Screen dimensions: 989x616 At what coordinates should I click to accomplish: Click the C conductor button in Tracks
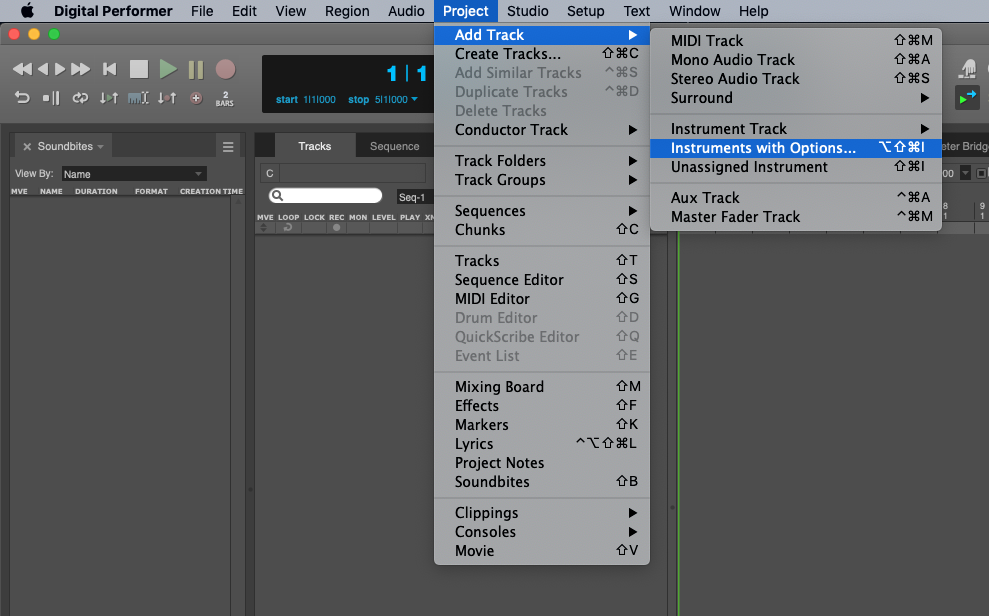[x=269, y=173]
